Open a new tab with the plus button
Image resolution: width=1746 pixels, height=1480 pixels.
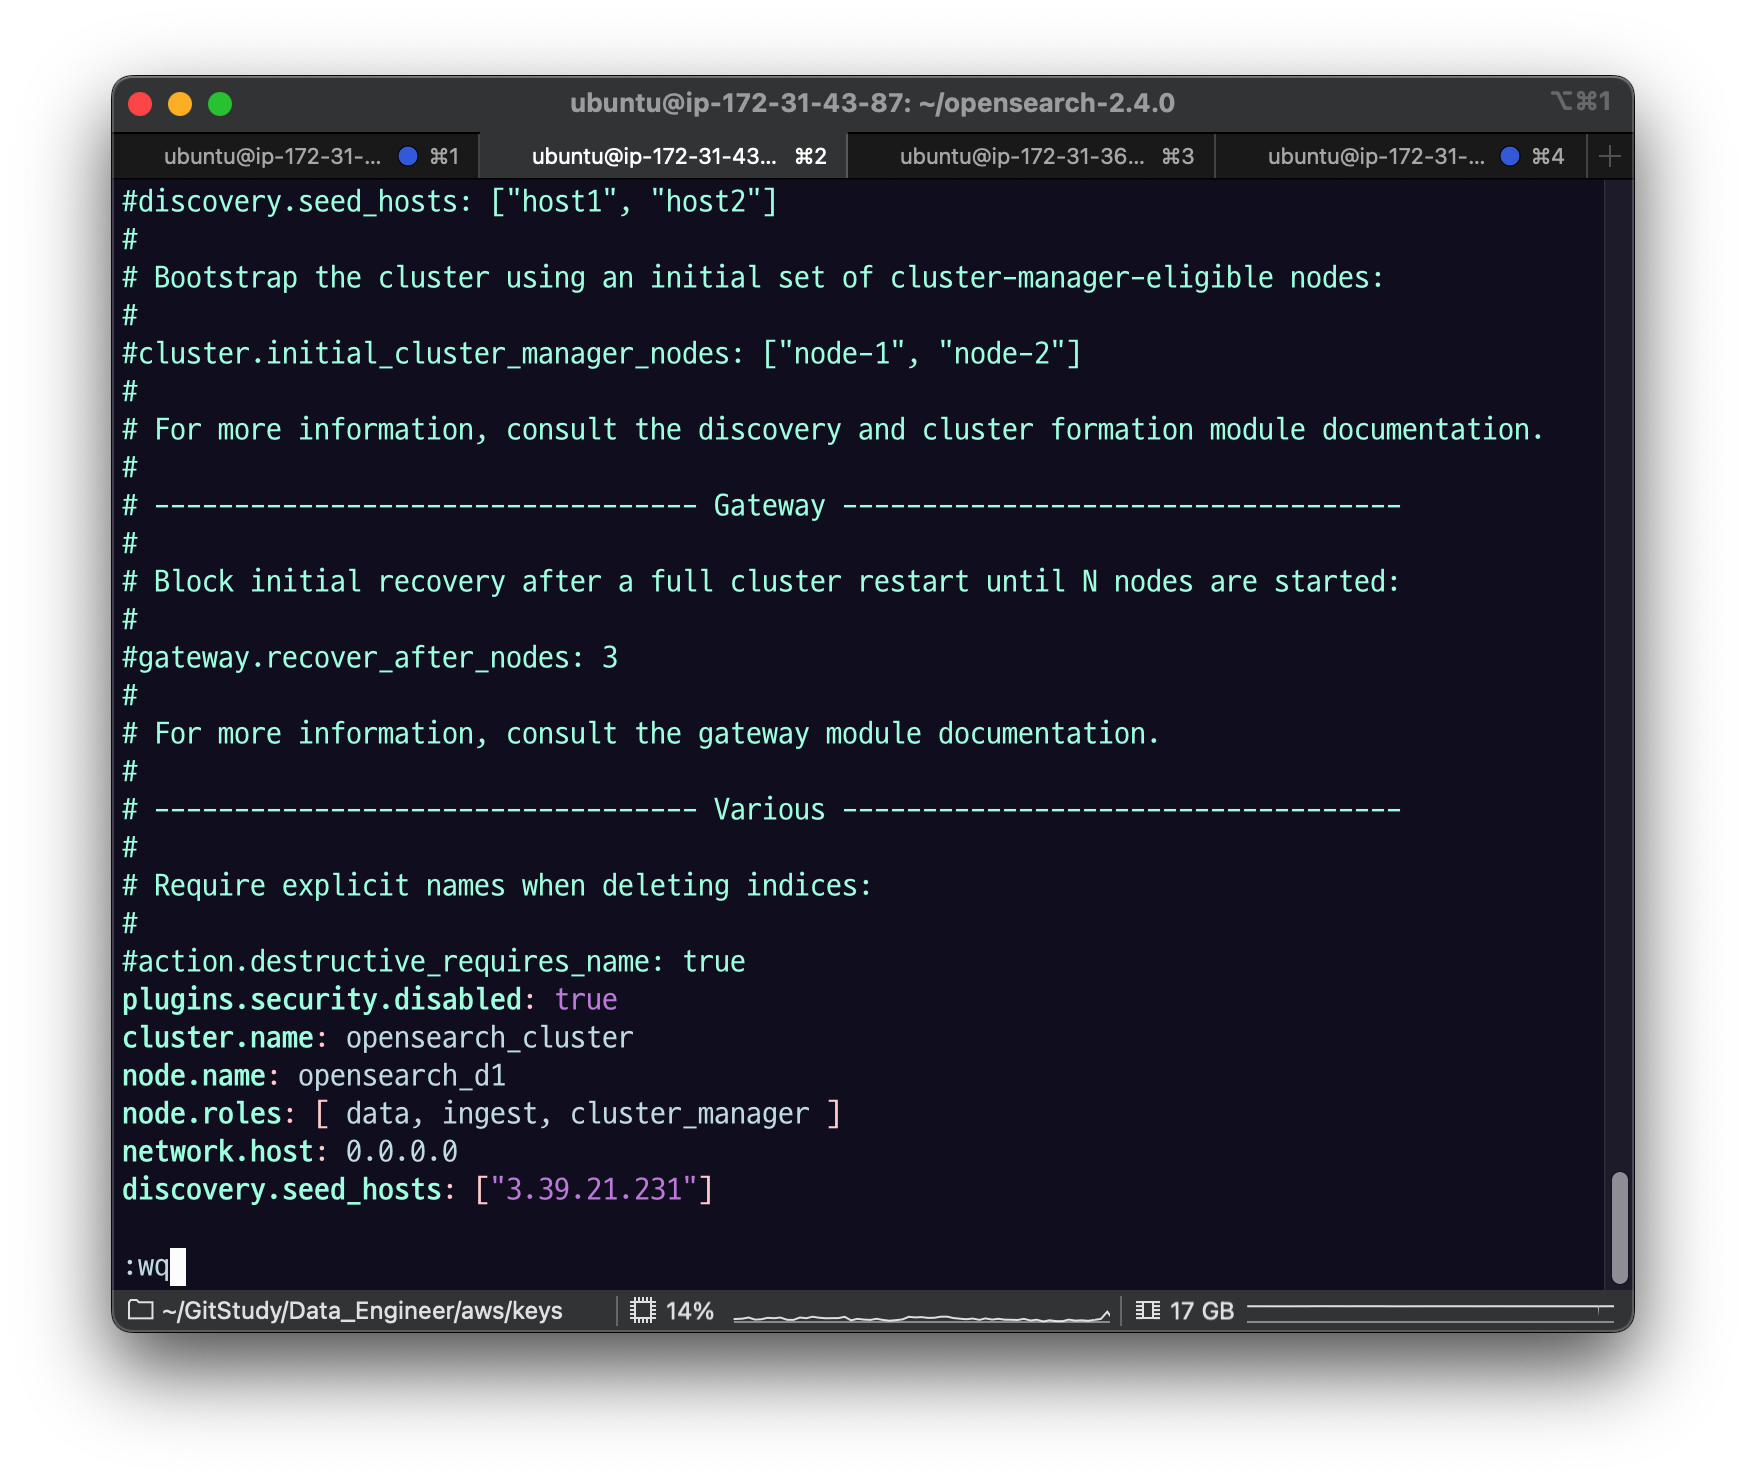(1609, 156)
